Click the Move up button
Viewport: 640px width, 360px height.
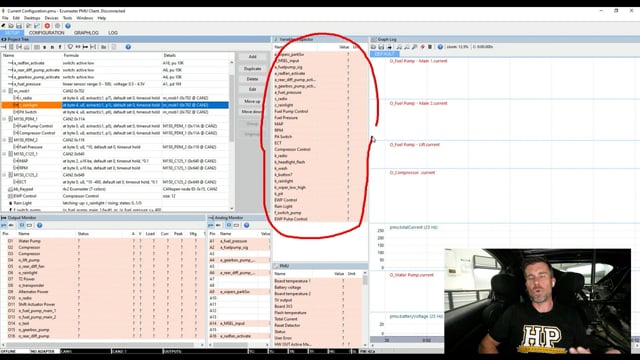click(253, 101)
